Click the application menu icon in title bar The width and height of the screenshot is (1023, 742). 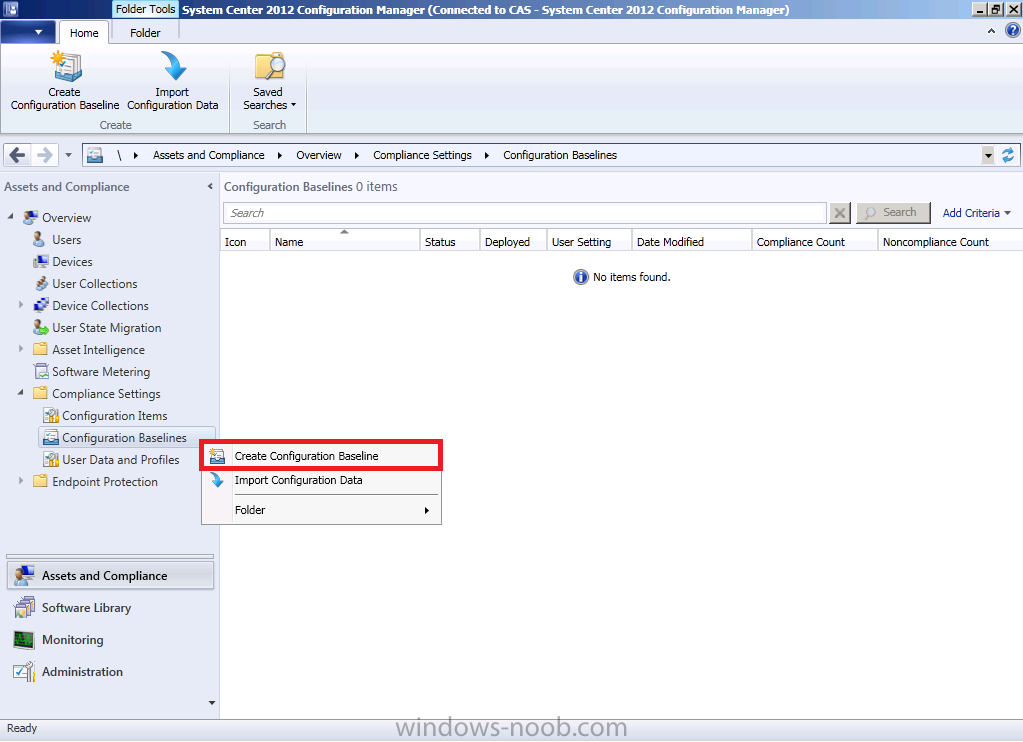[10, 9]
